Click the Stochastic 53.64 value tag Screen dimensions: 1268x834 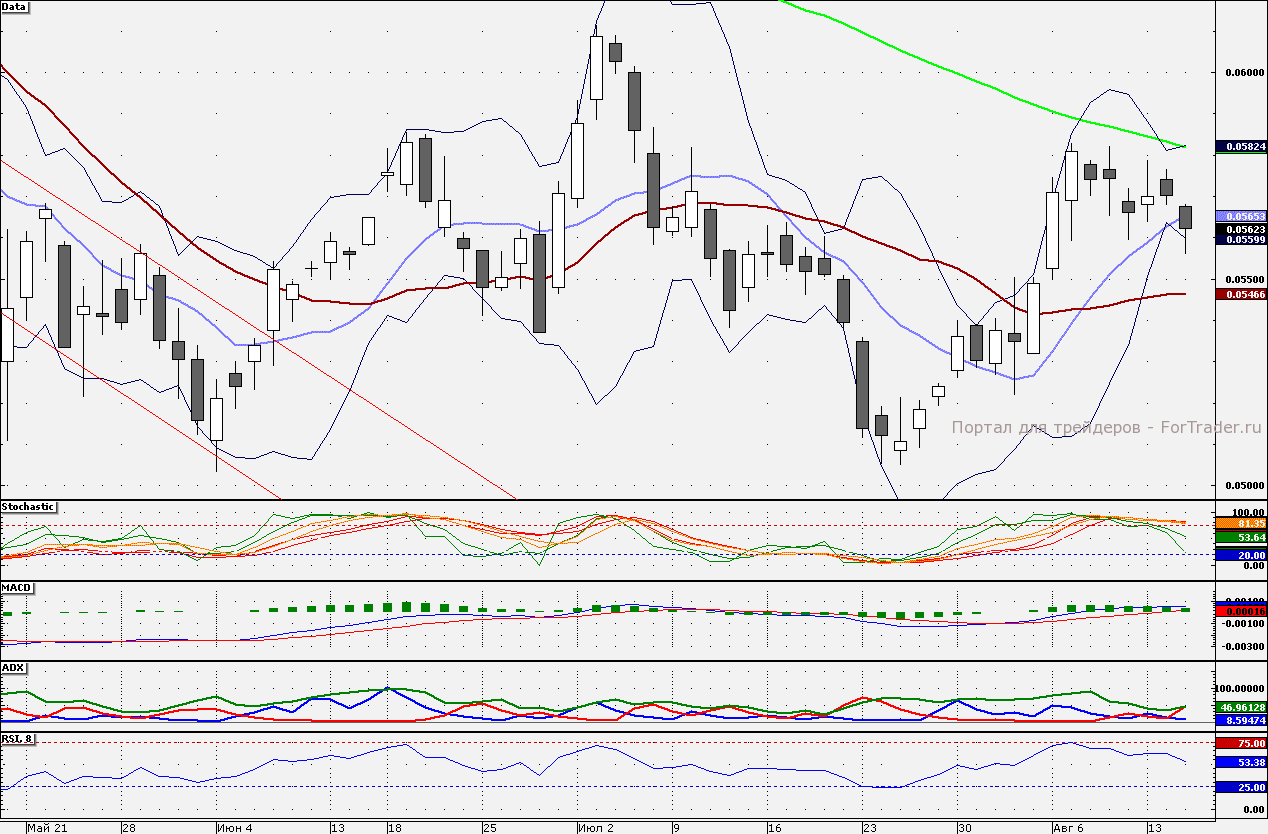pos(1241,538)
